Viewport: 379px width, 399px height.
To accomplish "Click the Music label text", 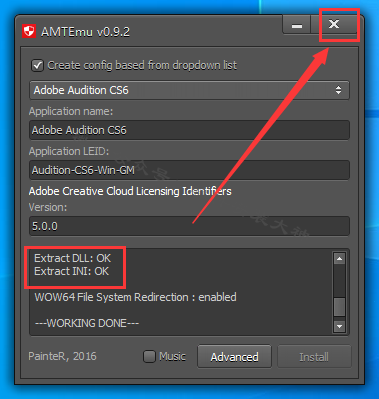I will point(172,356).
